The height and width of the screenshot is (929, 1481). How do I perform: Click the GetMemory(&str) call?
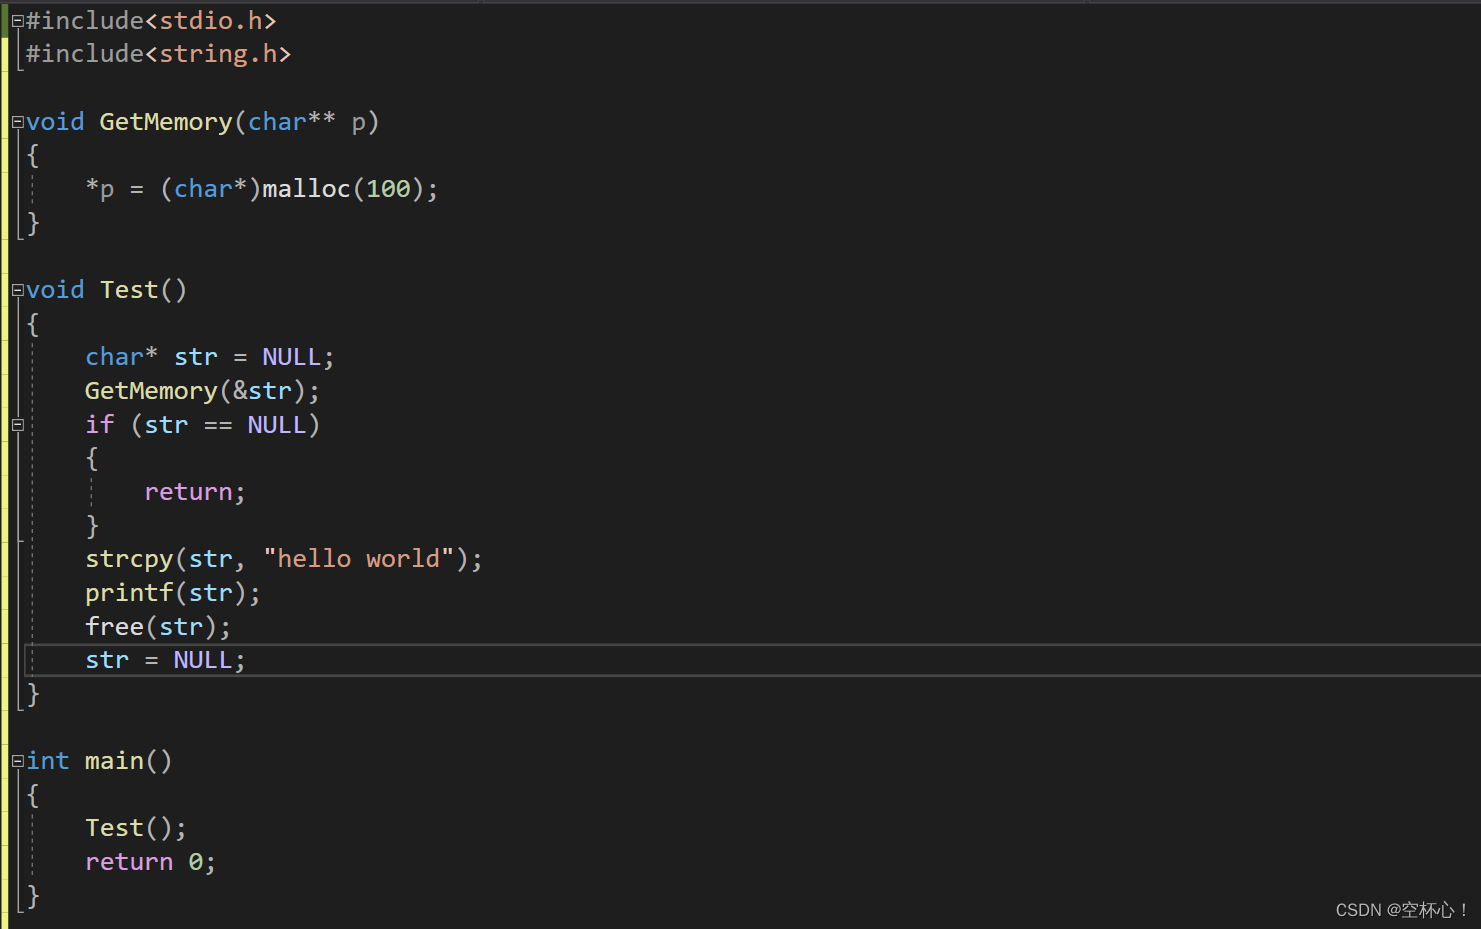tap(202, 391)
